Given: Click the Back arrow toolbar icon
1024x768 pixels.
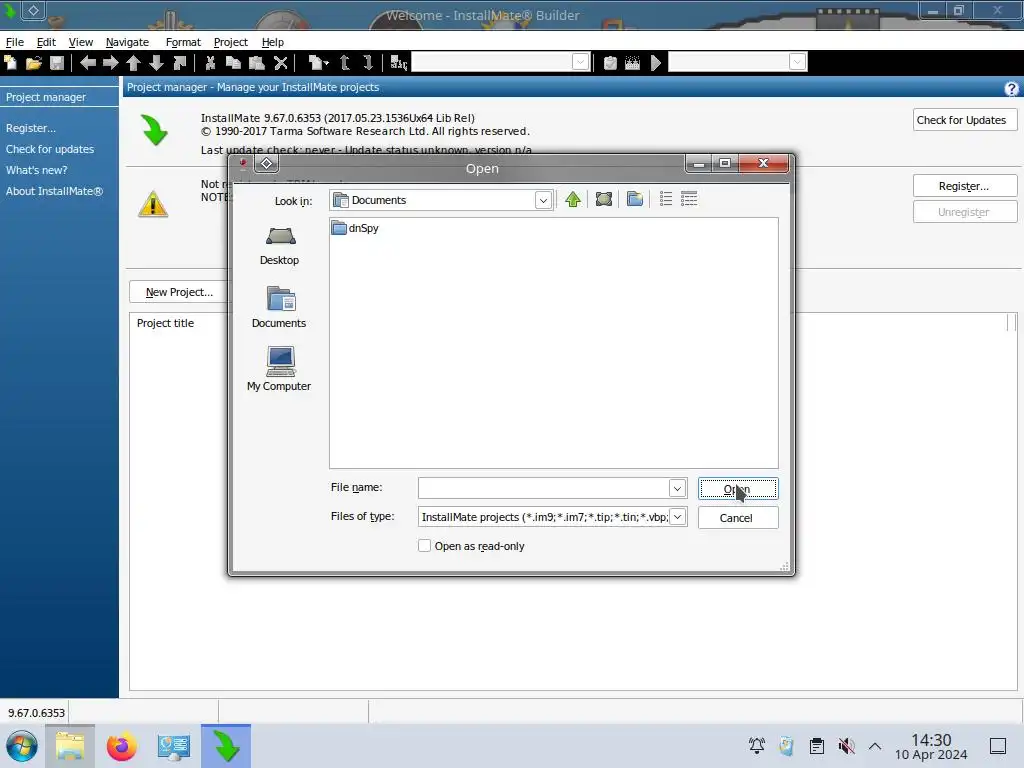Looking at the screenshot, I should pyautogui.click(x=88, y=63).
